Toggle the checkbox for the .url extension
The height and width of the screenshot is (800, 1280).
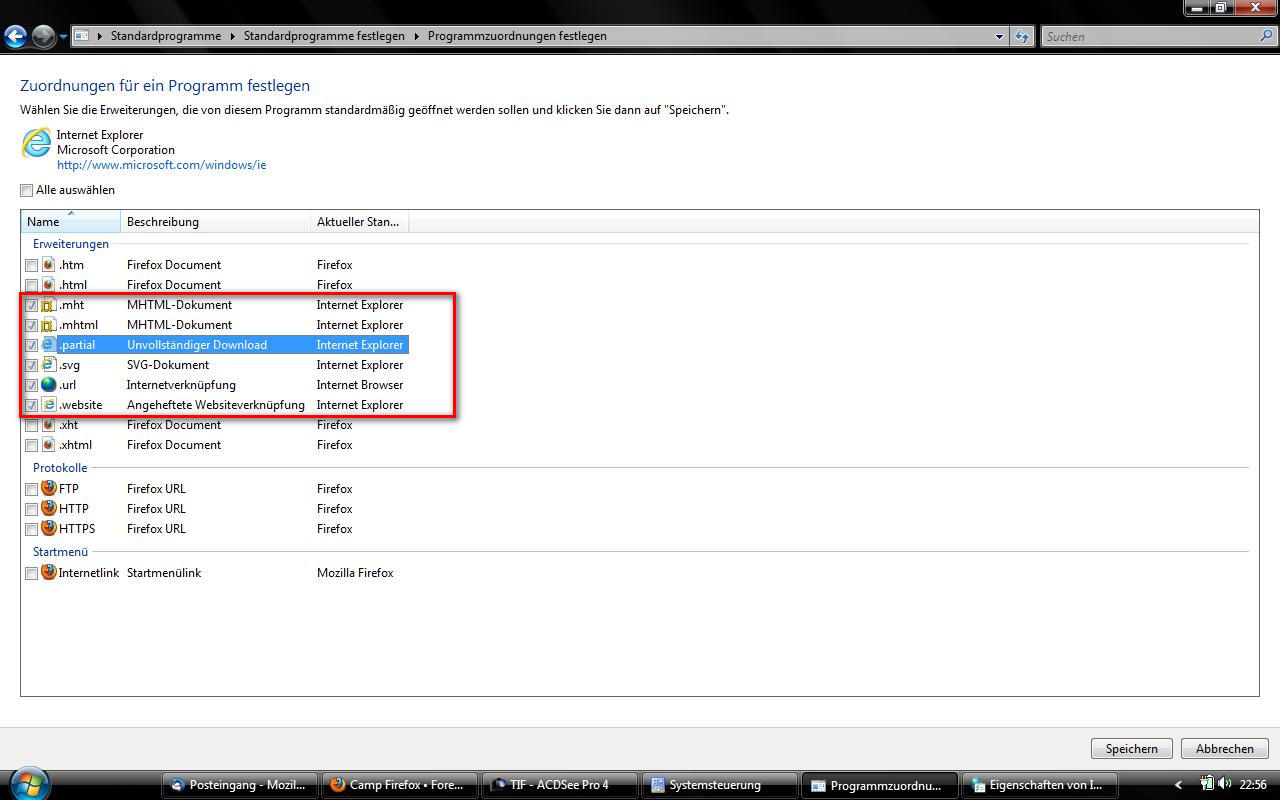point(31,386)
